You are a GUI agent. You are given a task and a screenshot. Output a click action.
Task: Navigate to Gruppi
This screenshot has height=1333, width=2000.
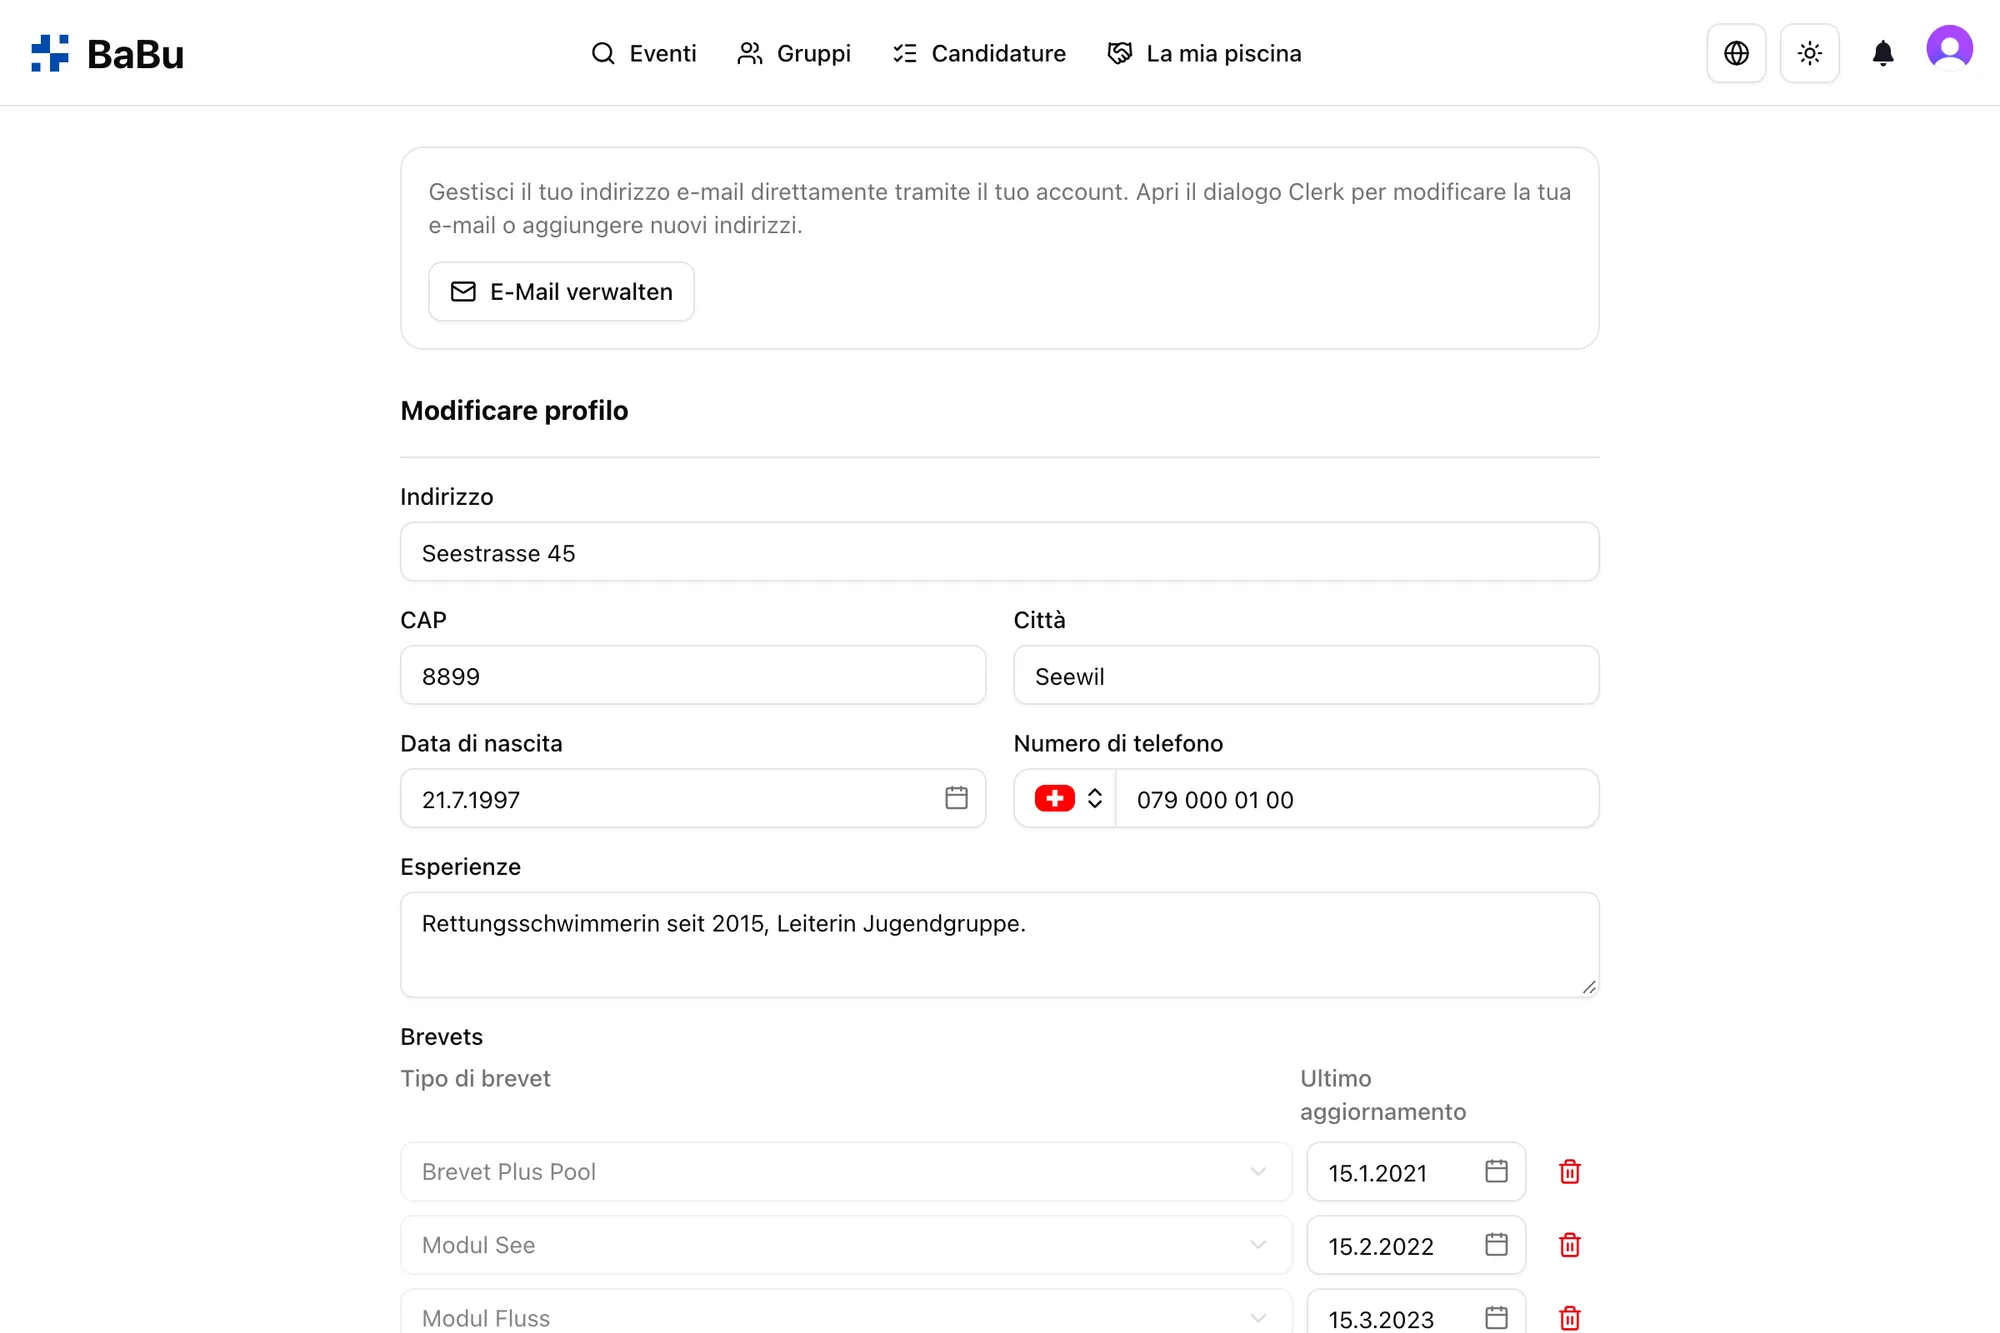[794, 53]
